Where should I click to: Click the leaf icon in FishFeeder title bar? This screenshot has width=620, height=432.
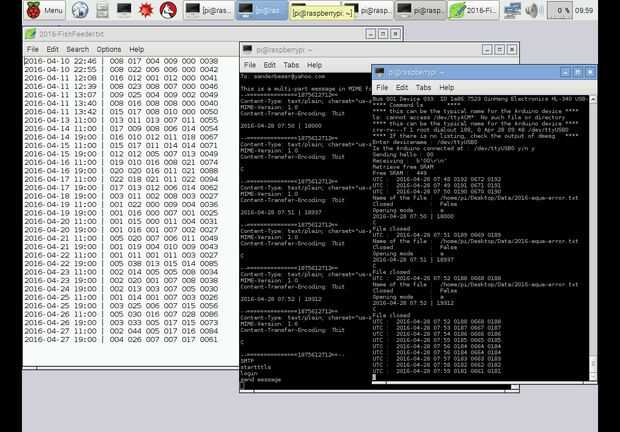pyautogui.click(x=30, y=34)
